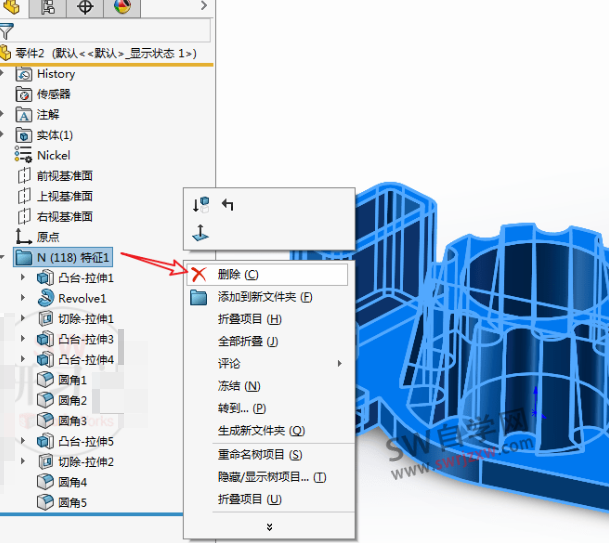This screenshot has width=609, height=543.
Task: Click the normal-to plane popup icon
Action: pyautogui.click(x=200, y=232)
